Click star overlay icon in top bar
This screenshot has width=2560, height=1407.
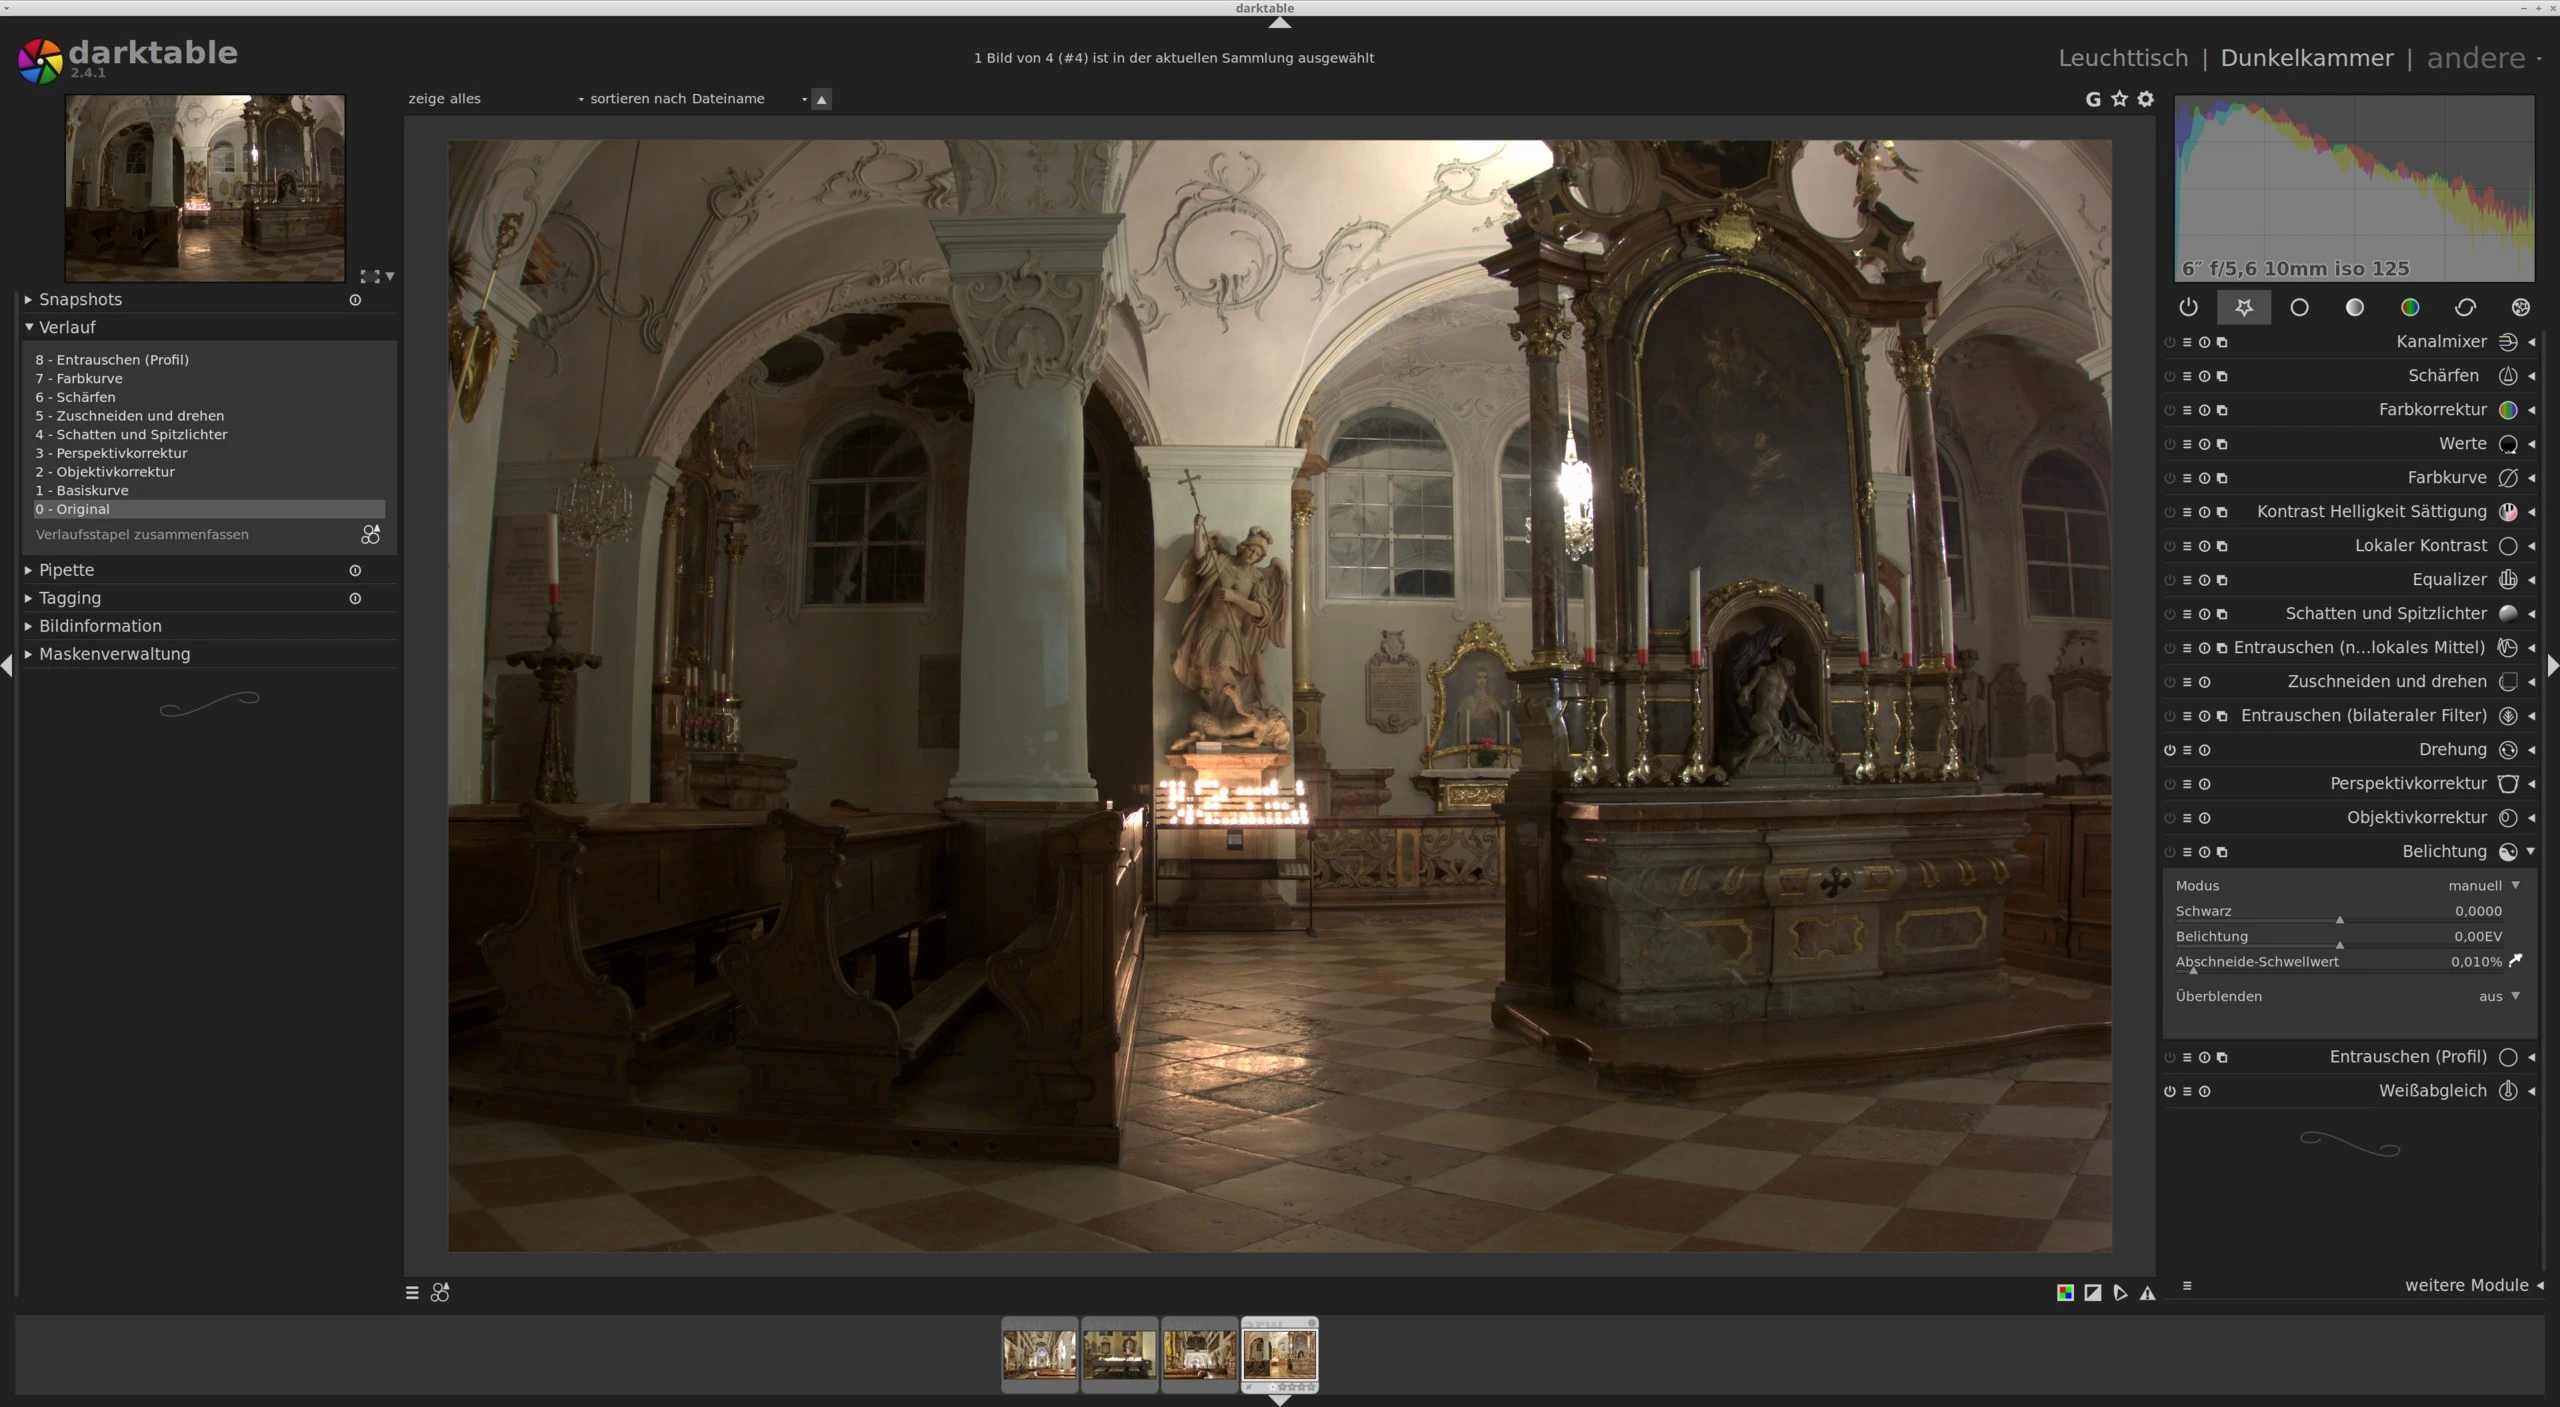(x=2119, y=99)
